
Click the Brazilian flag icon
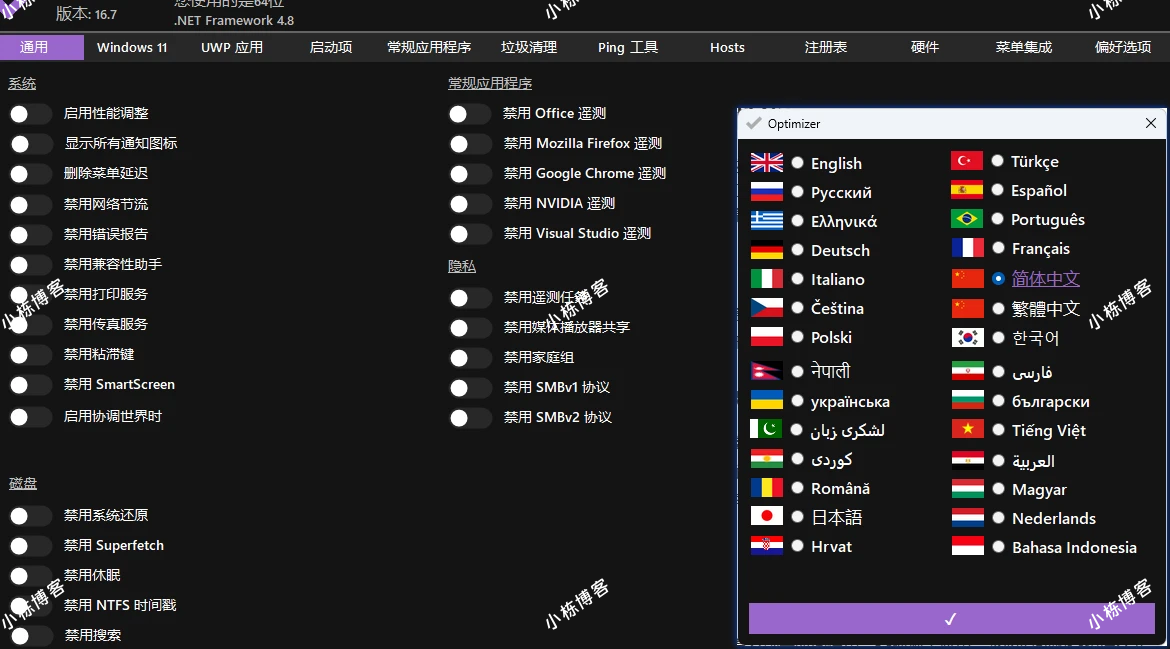point(967,219)
